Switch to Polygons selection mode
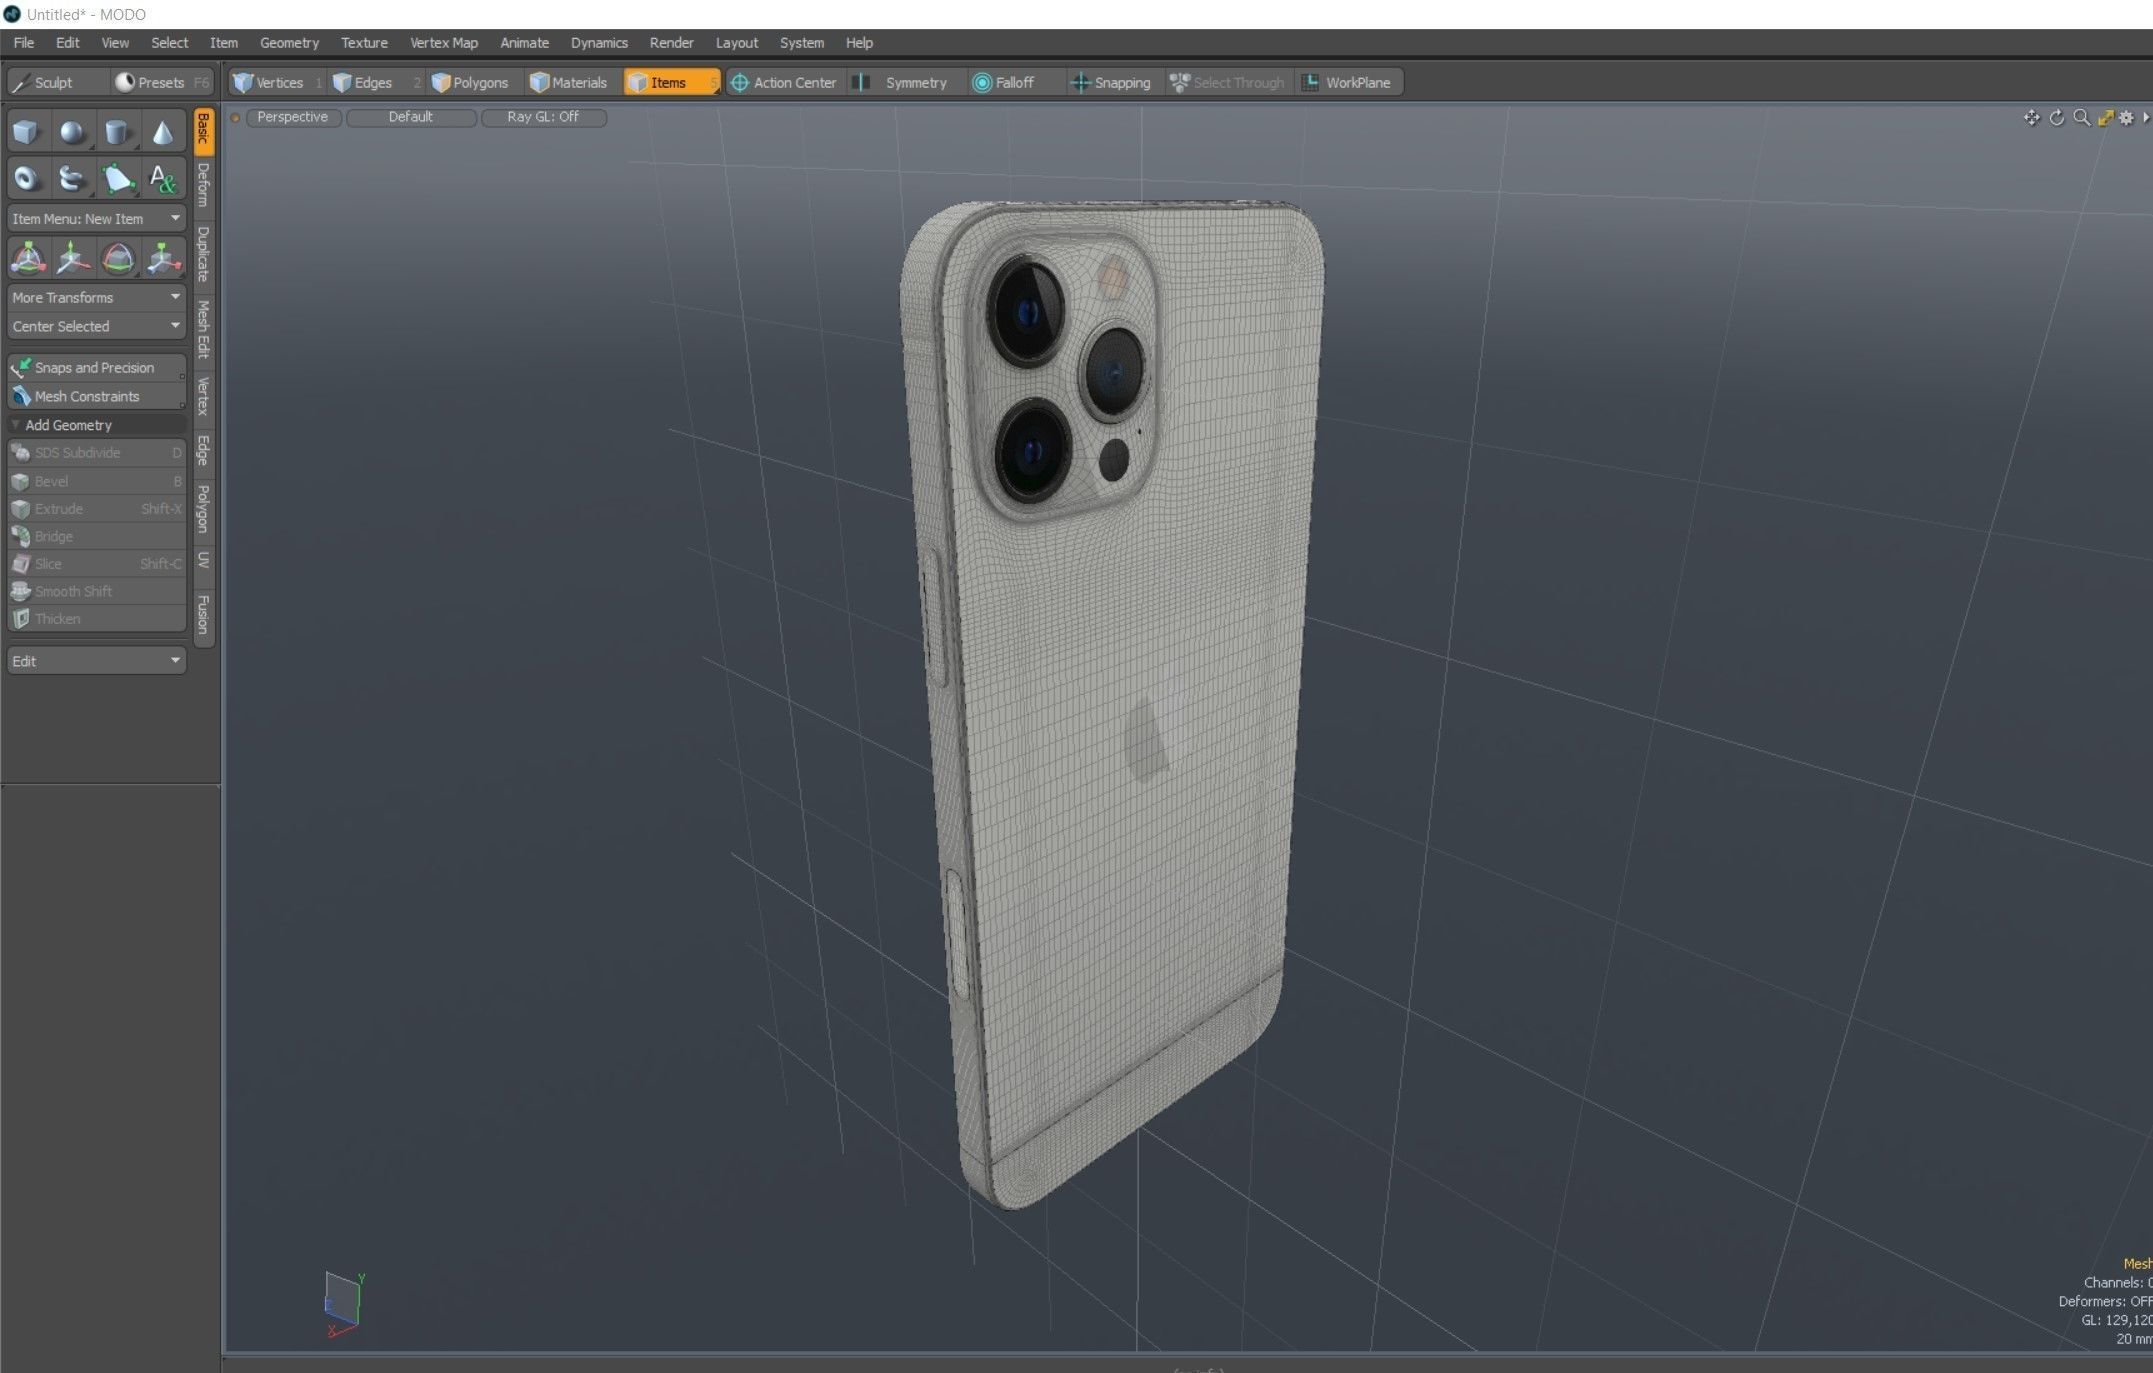 pos(470,83)
